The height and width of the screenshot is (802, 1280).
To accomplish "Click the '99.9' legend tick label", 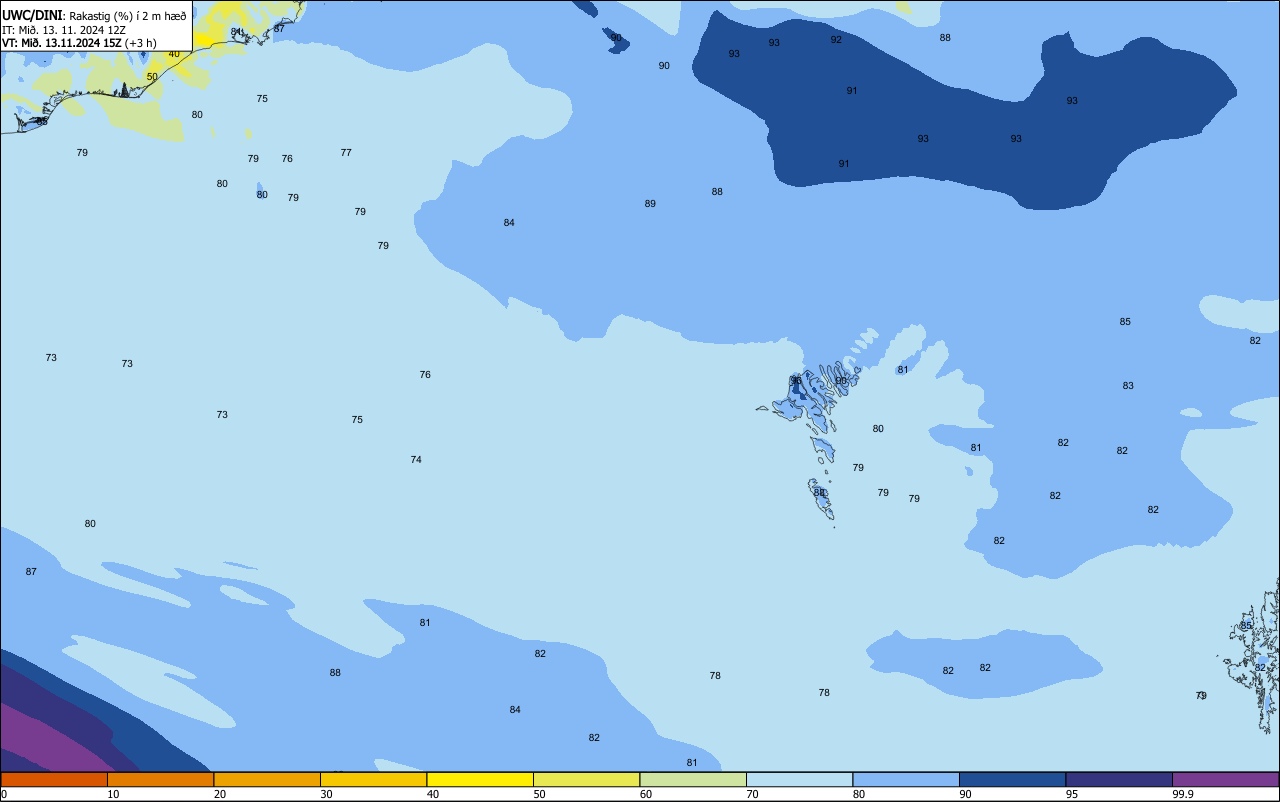I will pyautogui.click(x=1184, y=794).
